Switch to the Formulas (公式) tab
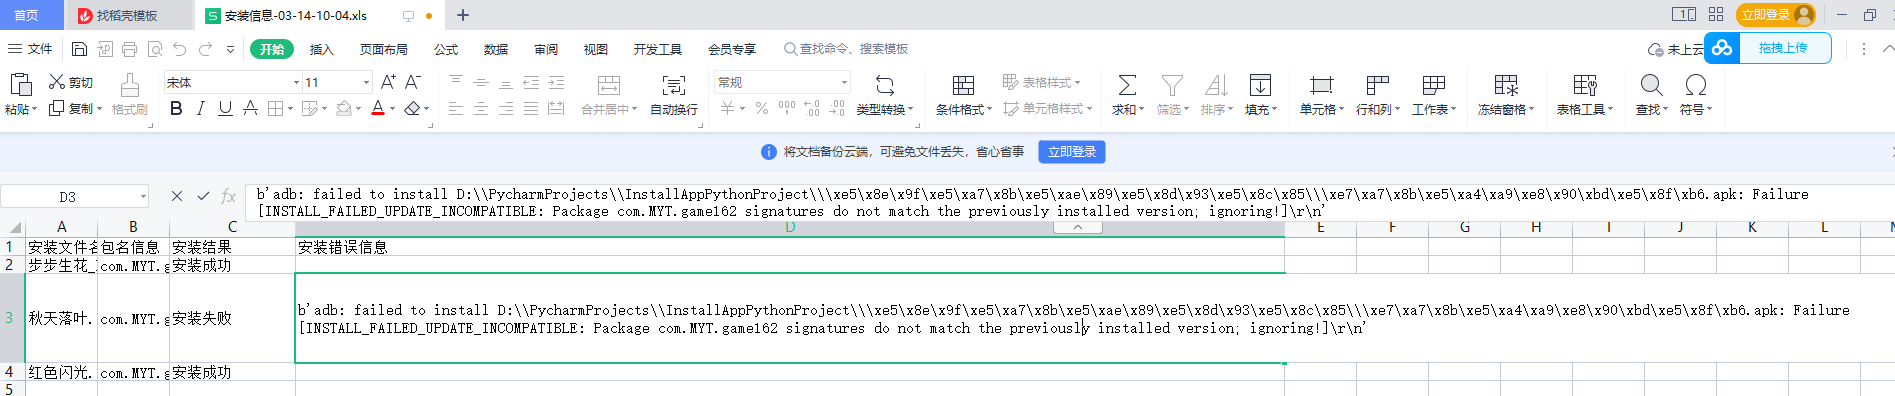This screenshot has height=396, width=1895. (446, 49)
